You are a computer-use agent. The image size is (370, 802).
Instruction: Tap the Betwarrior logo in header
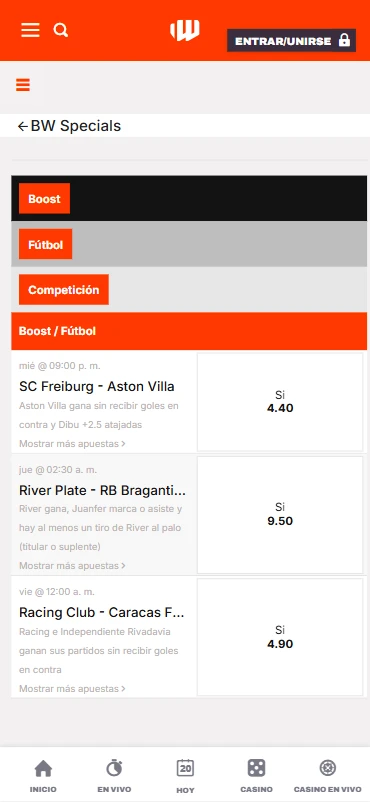point(185,30)
